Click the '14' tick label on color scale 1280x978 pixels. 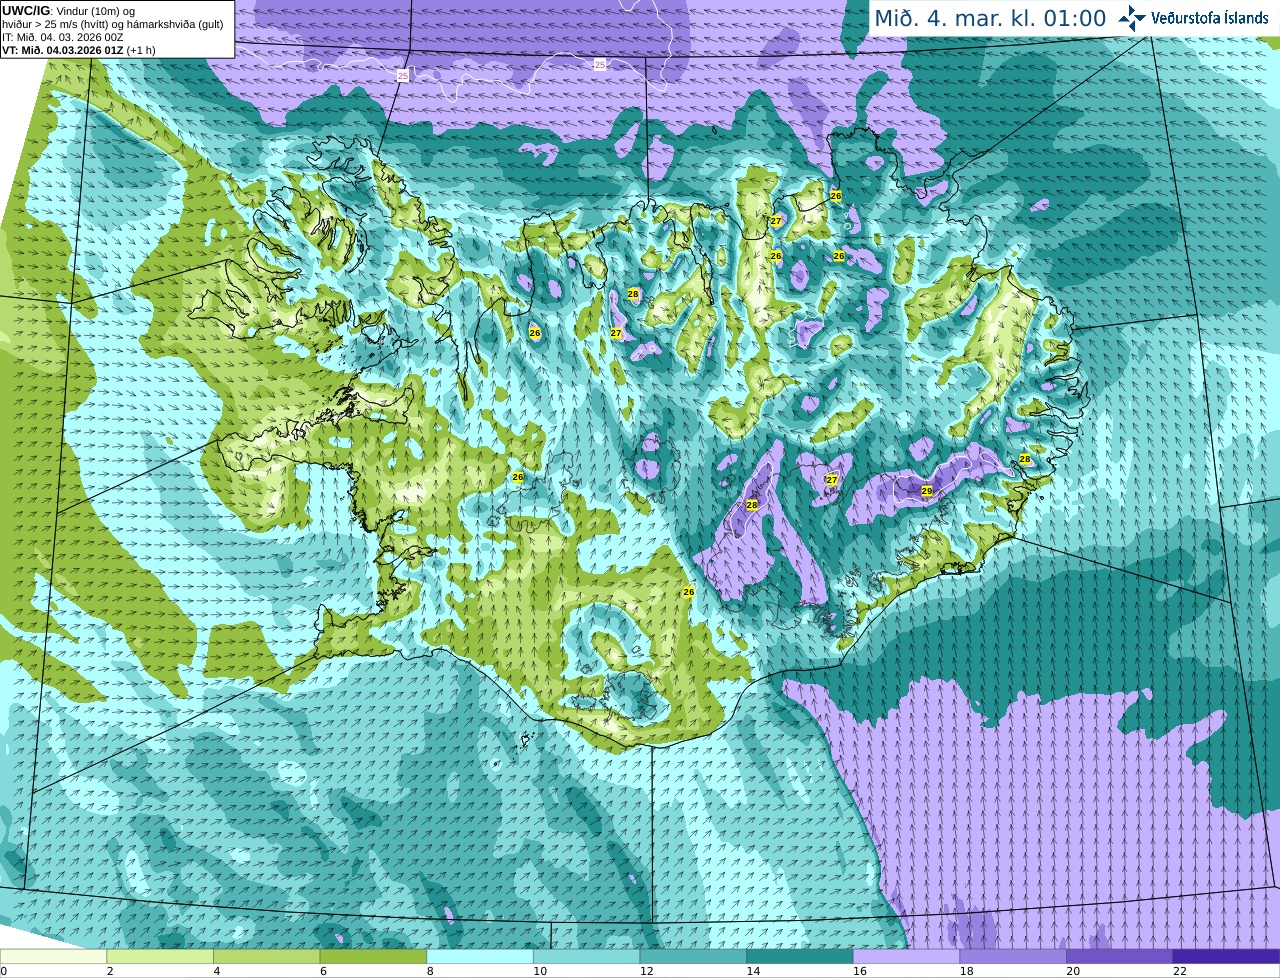[753, 971]
